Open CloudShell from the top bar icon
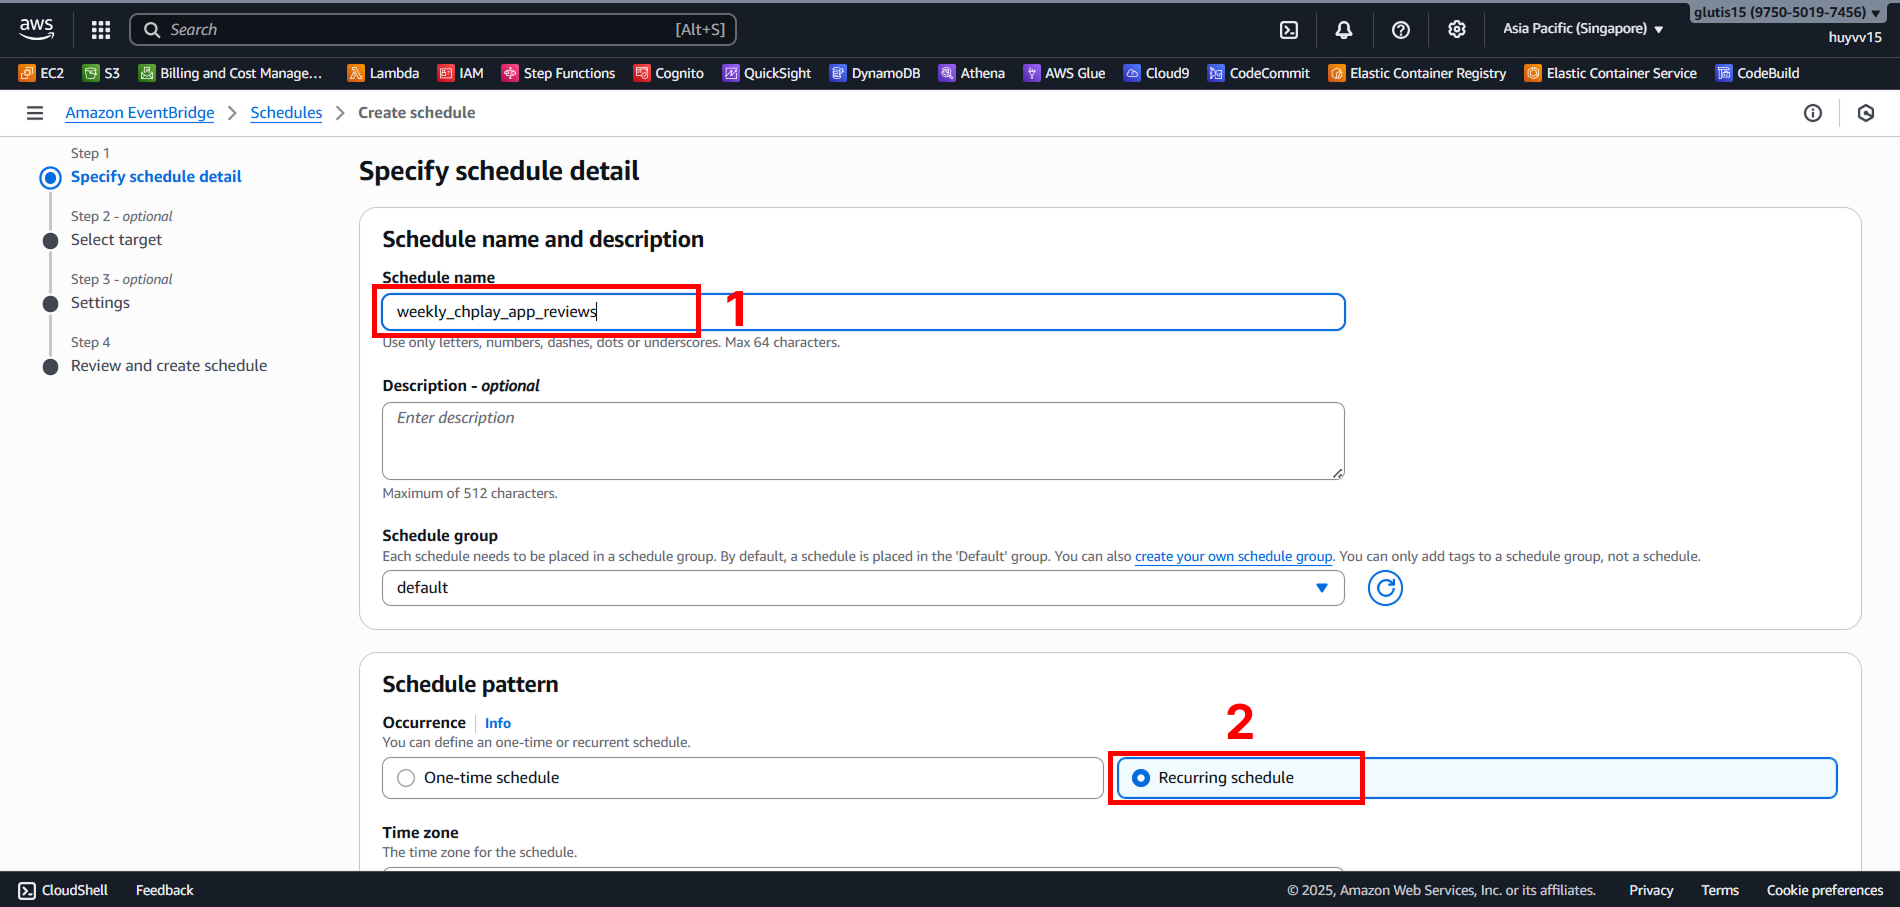 click(x=1289, y=30)
